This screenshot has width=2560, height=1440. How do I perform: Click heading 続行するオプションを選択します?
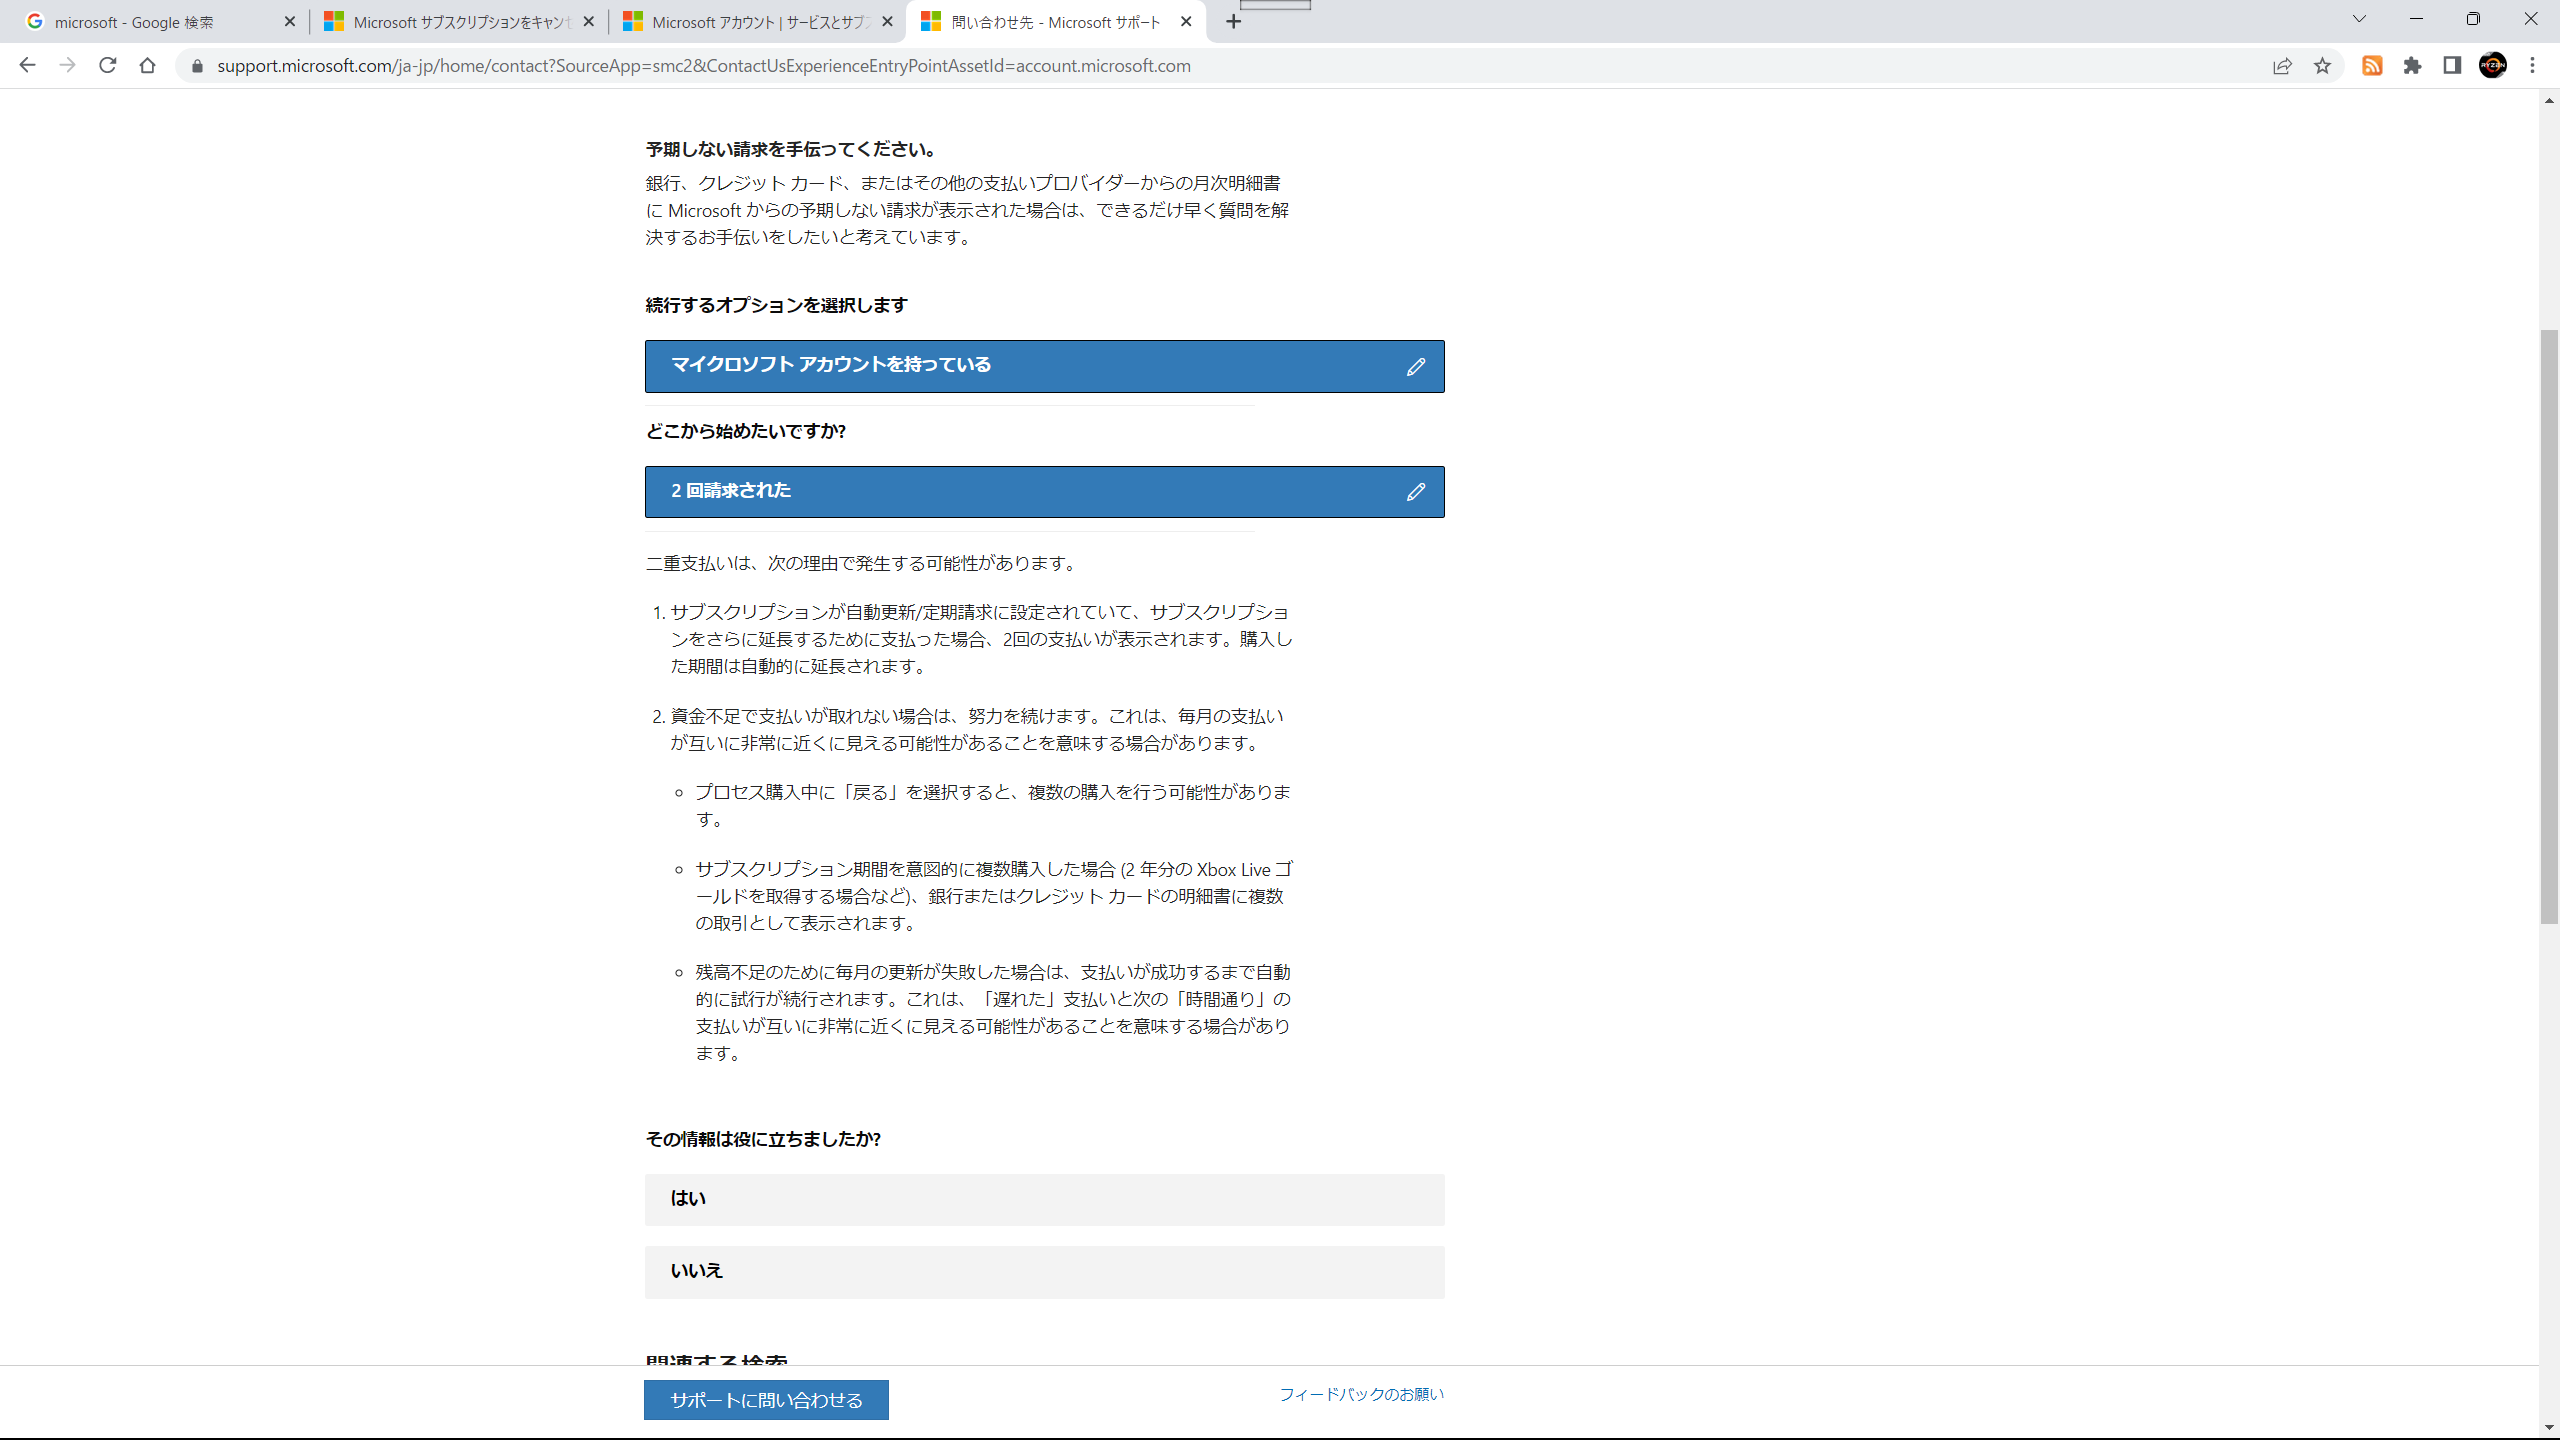tap(777, 306)
